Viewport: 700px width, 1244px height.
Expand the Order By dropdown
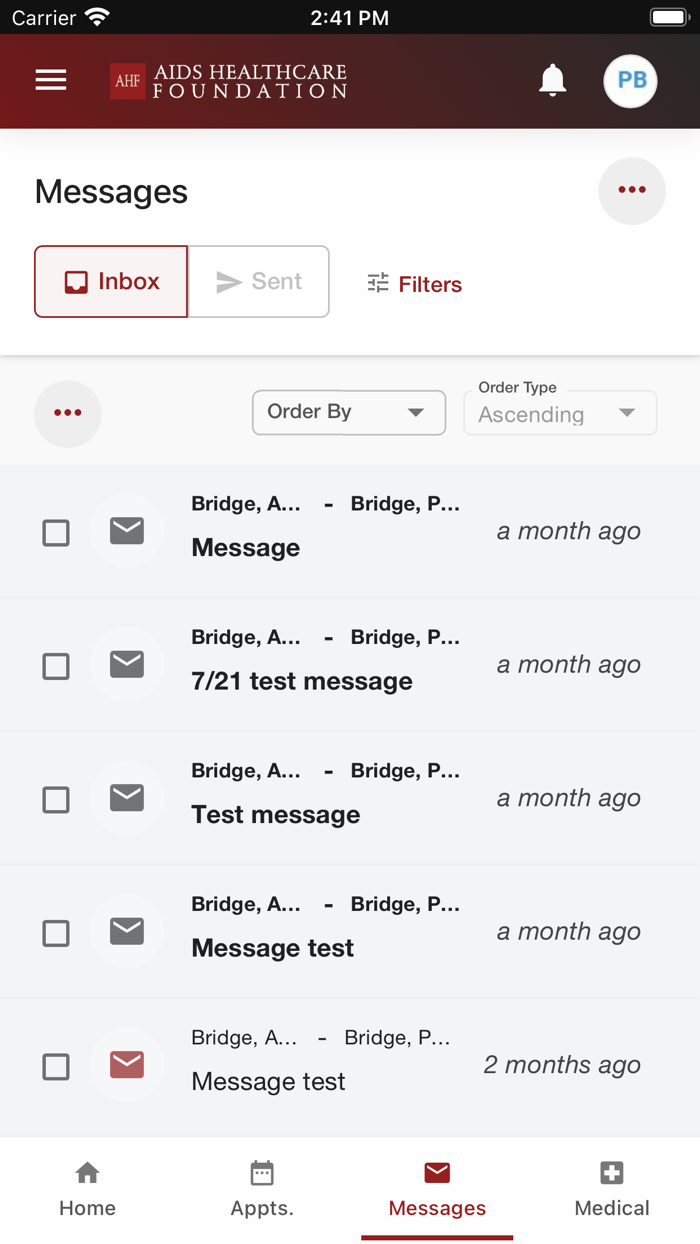348,413
